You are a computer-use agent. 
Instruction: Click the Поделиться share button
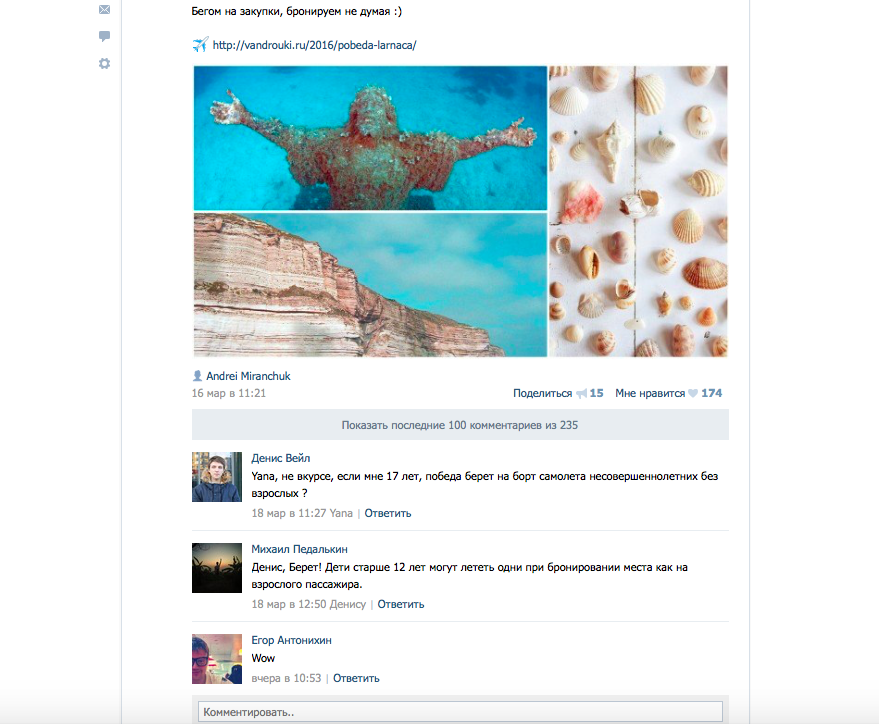click(x=542, y=394)
